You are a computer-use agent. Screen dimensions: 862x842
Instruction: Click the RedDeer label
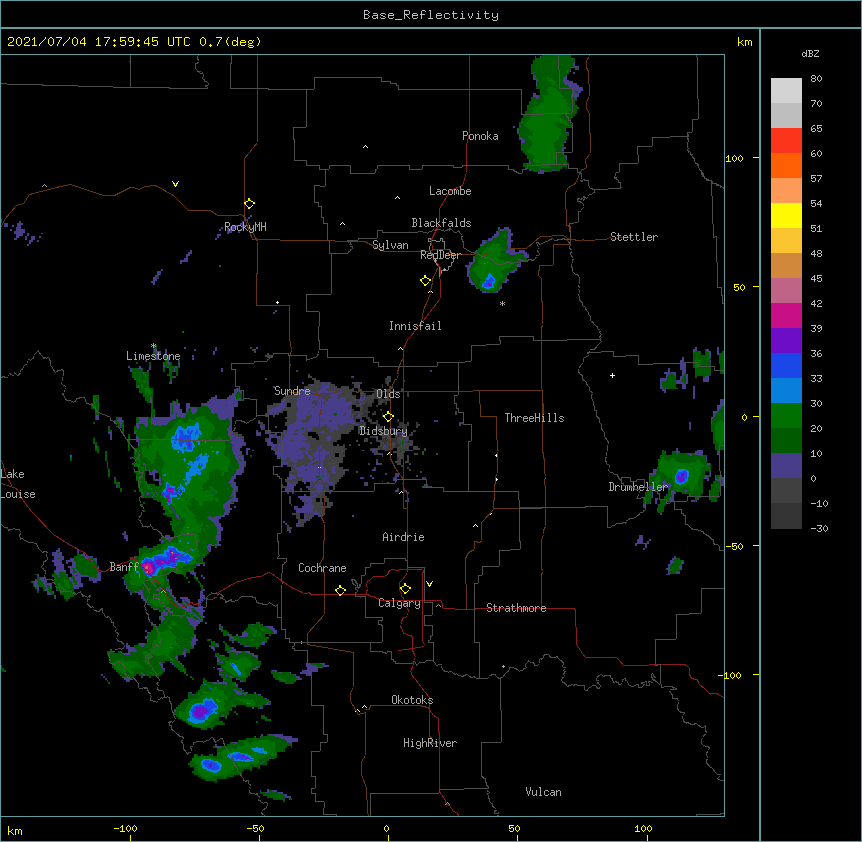(440, 255)
